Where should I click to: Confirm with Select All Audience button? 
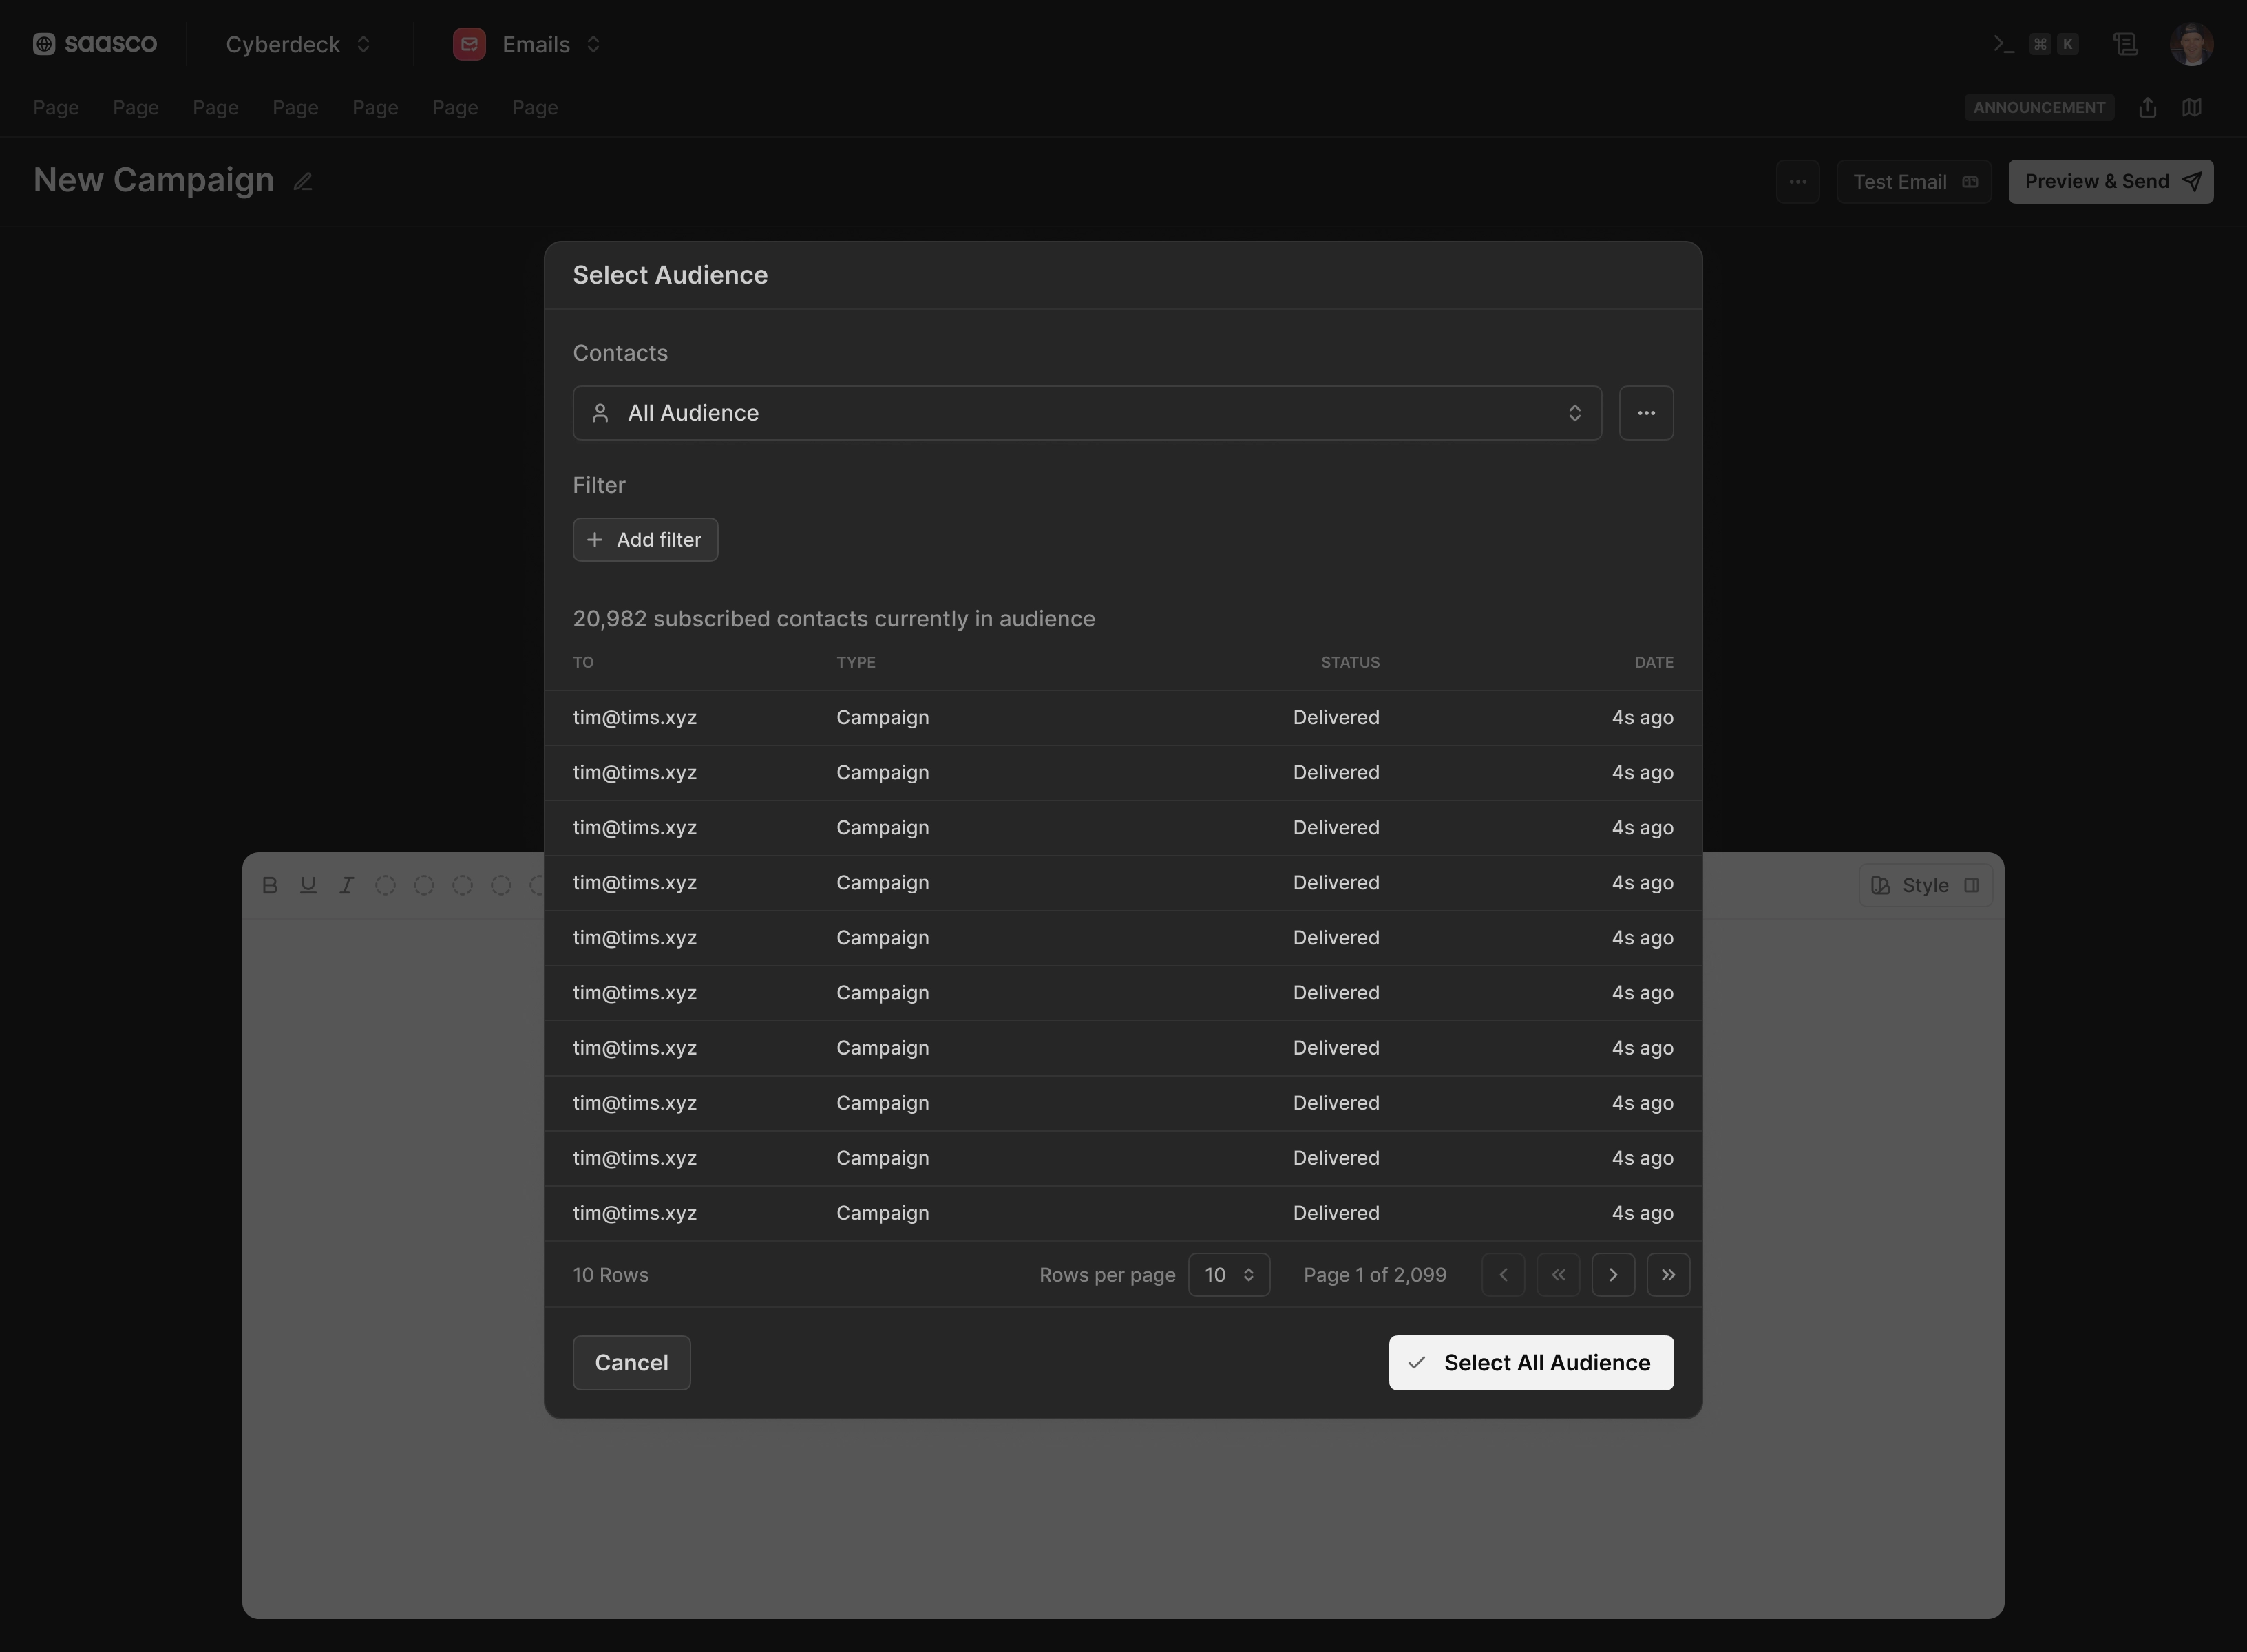(x=1531, y=1363)
